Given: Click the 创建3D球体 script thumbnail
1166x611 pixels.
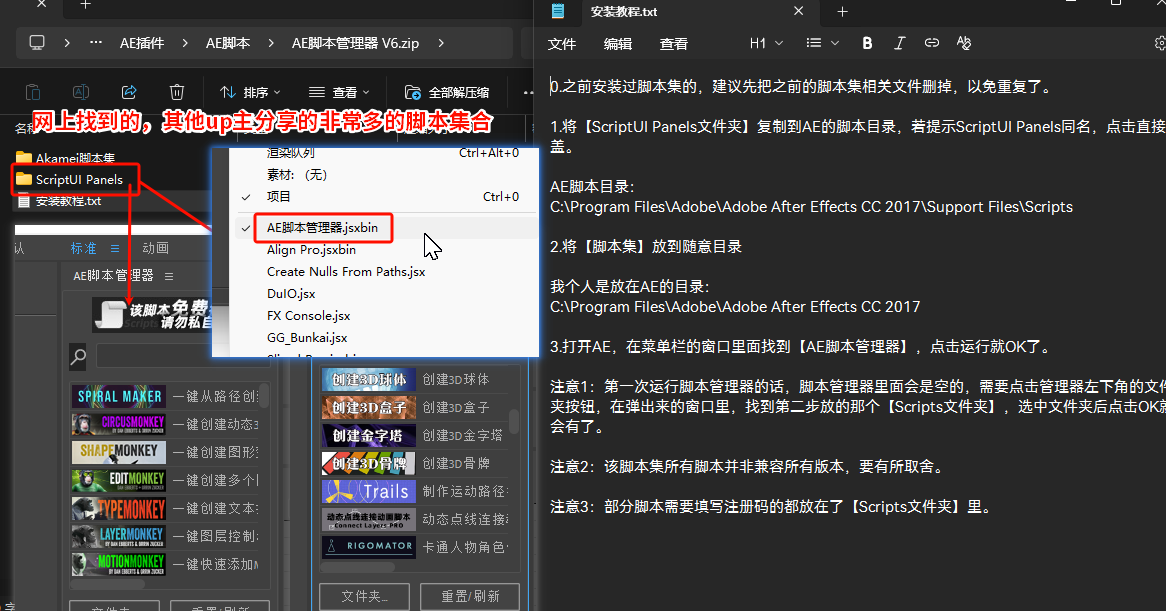Looking at the screenshot, I should point(369,379).
